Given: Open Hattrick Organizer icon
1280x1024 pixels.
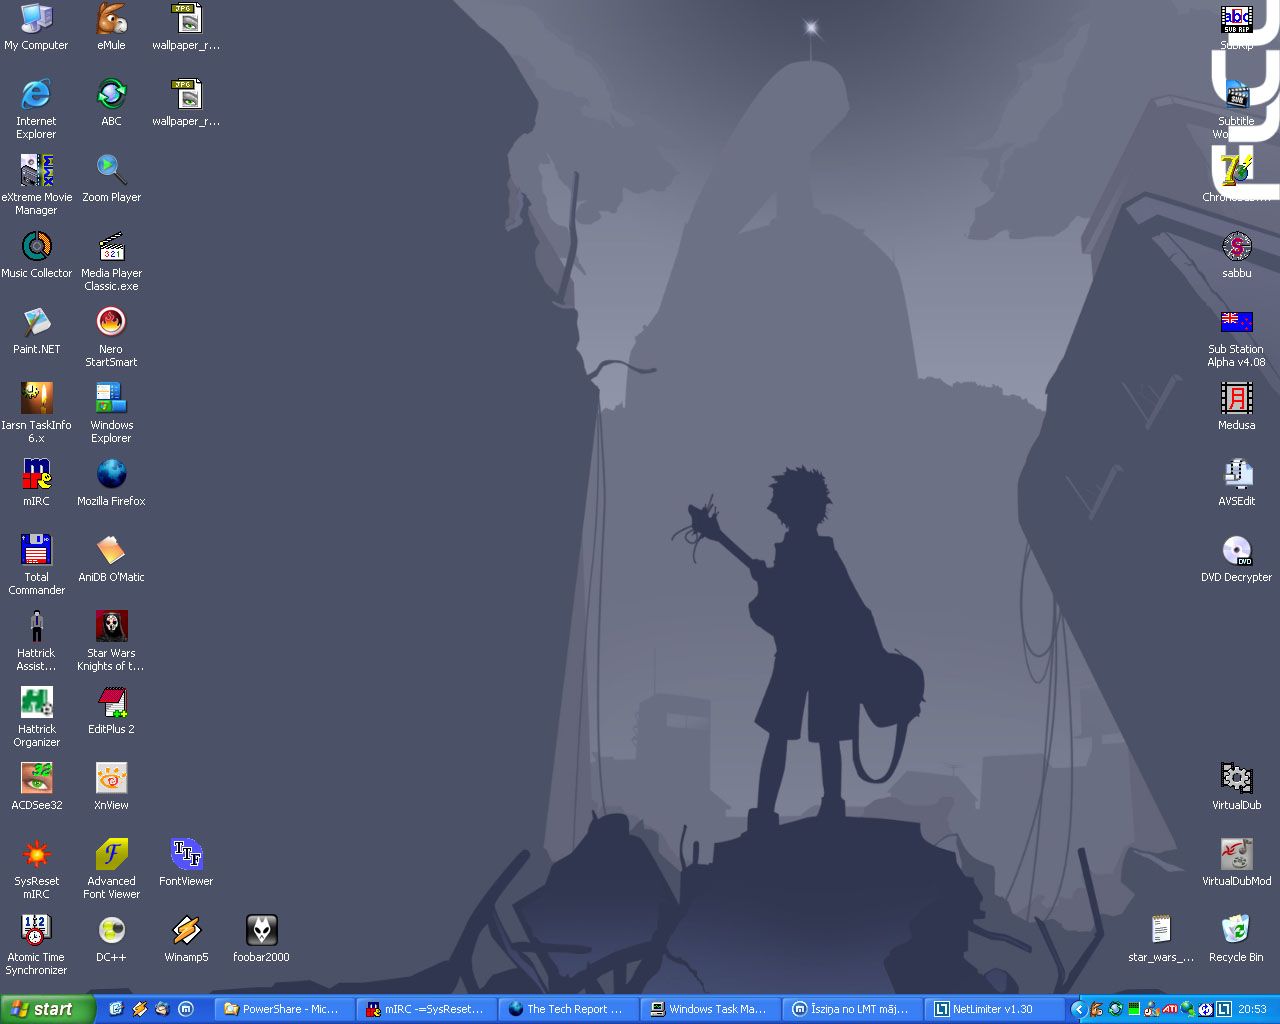Looking at the screenshot, I should point(36,718).
